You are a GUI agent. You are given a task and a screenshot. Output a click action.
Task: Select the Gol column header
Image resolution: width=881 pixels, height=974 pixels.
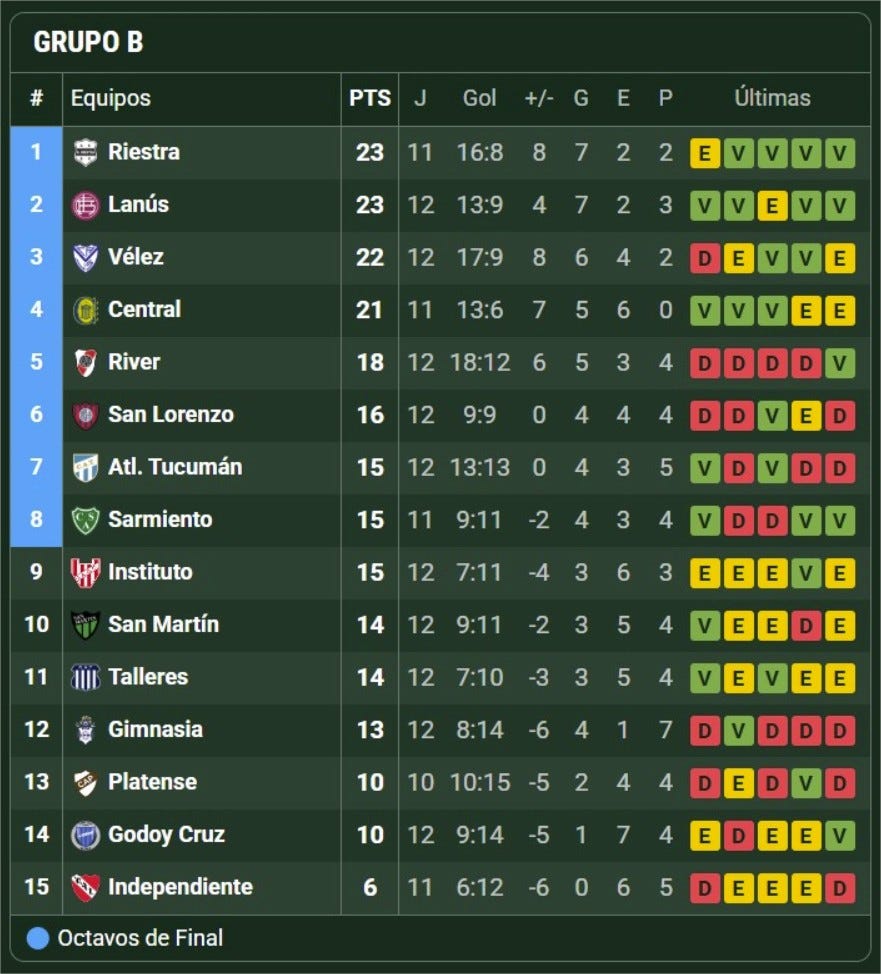tap(479, 98)
